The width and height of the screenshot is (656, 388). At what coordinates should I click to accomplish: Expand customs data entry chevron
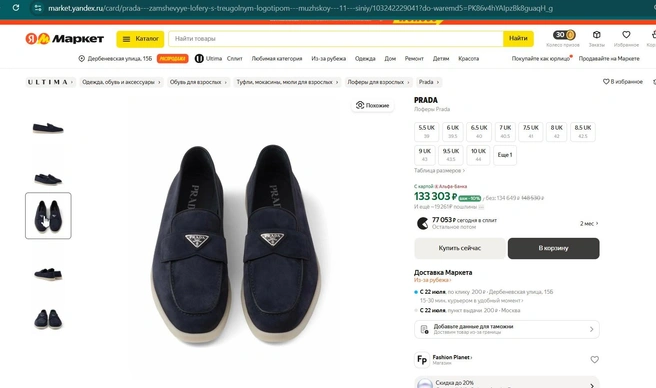591,329
